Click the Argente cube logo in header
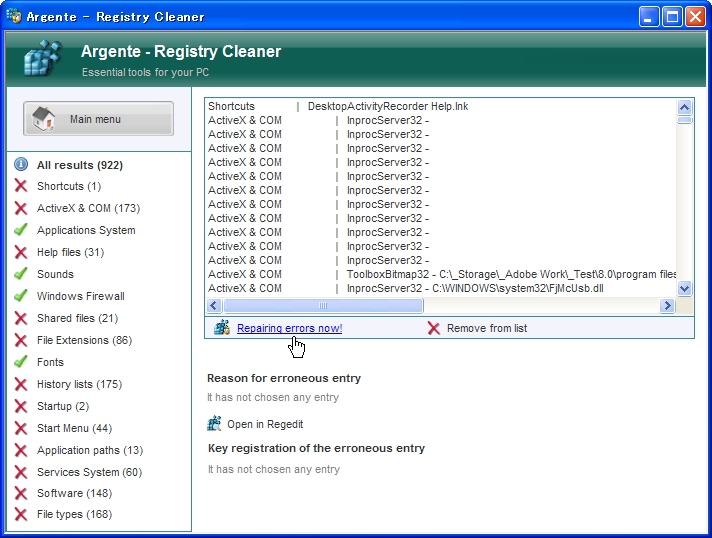This screenshot has width=712, height=538. (x=42, y=58)
